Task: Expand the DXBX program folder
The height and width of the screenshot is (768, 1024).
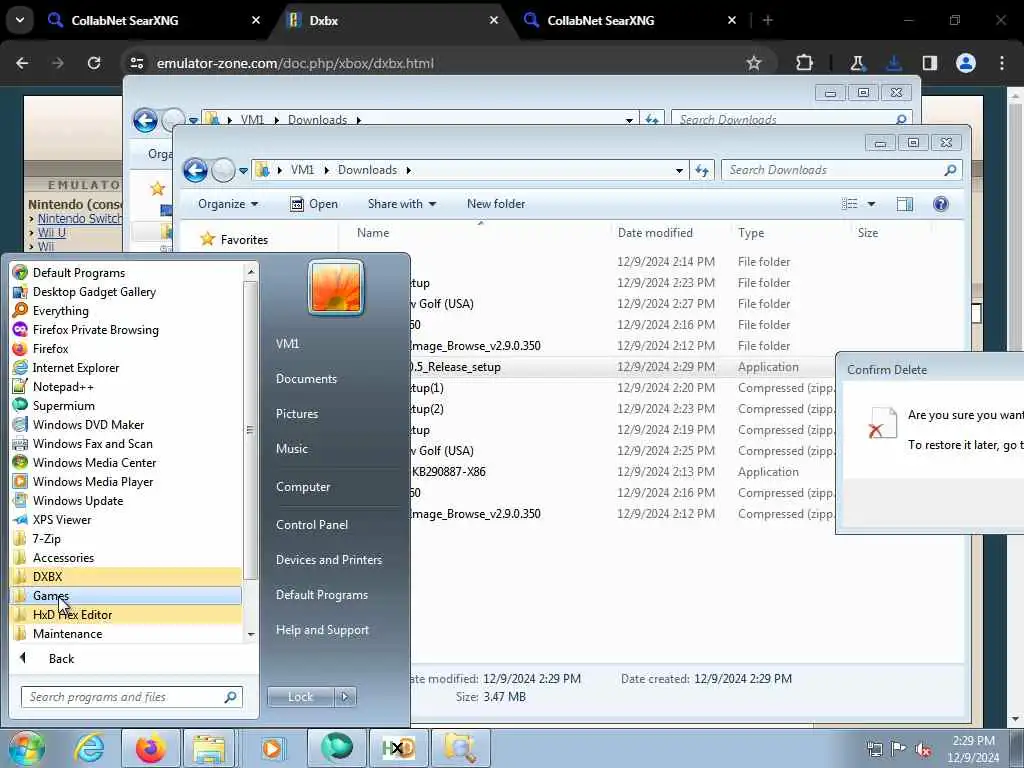Action: [47, 577]
